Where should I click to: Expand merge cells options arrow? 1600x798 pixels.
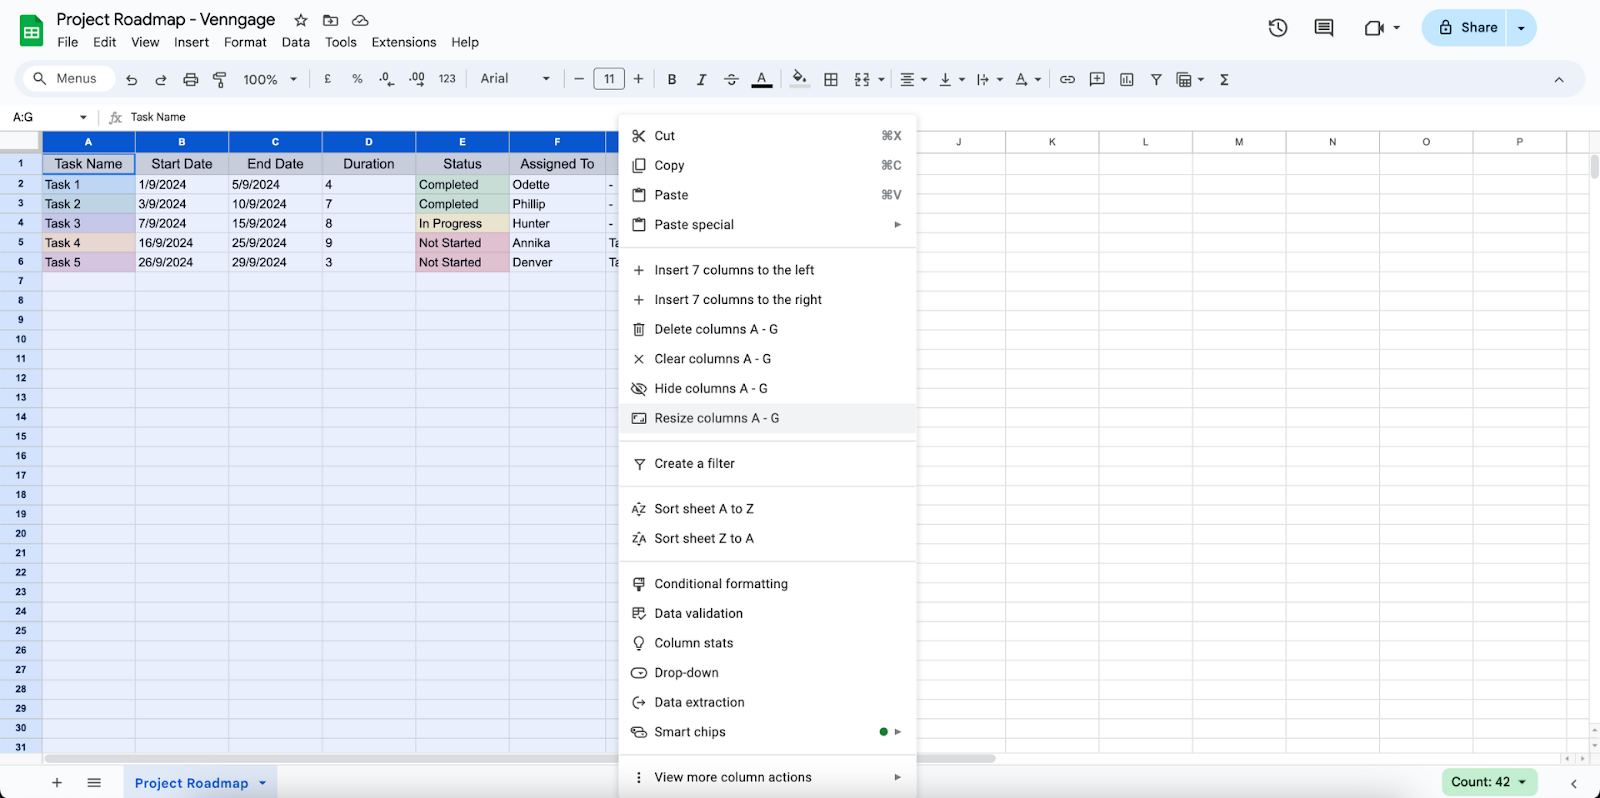[881, 79]
